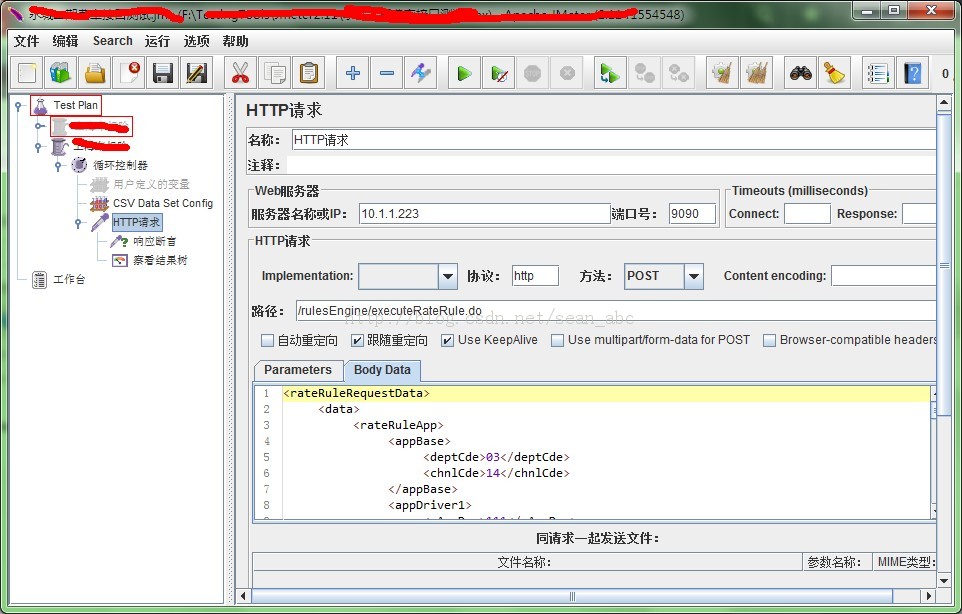This screenshot has height=614, width=962.
Task: Select 察看结果树 in the tree
Action: (x=160, y=260)
